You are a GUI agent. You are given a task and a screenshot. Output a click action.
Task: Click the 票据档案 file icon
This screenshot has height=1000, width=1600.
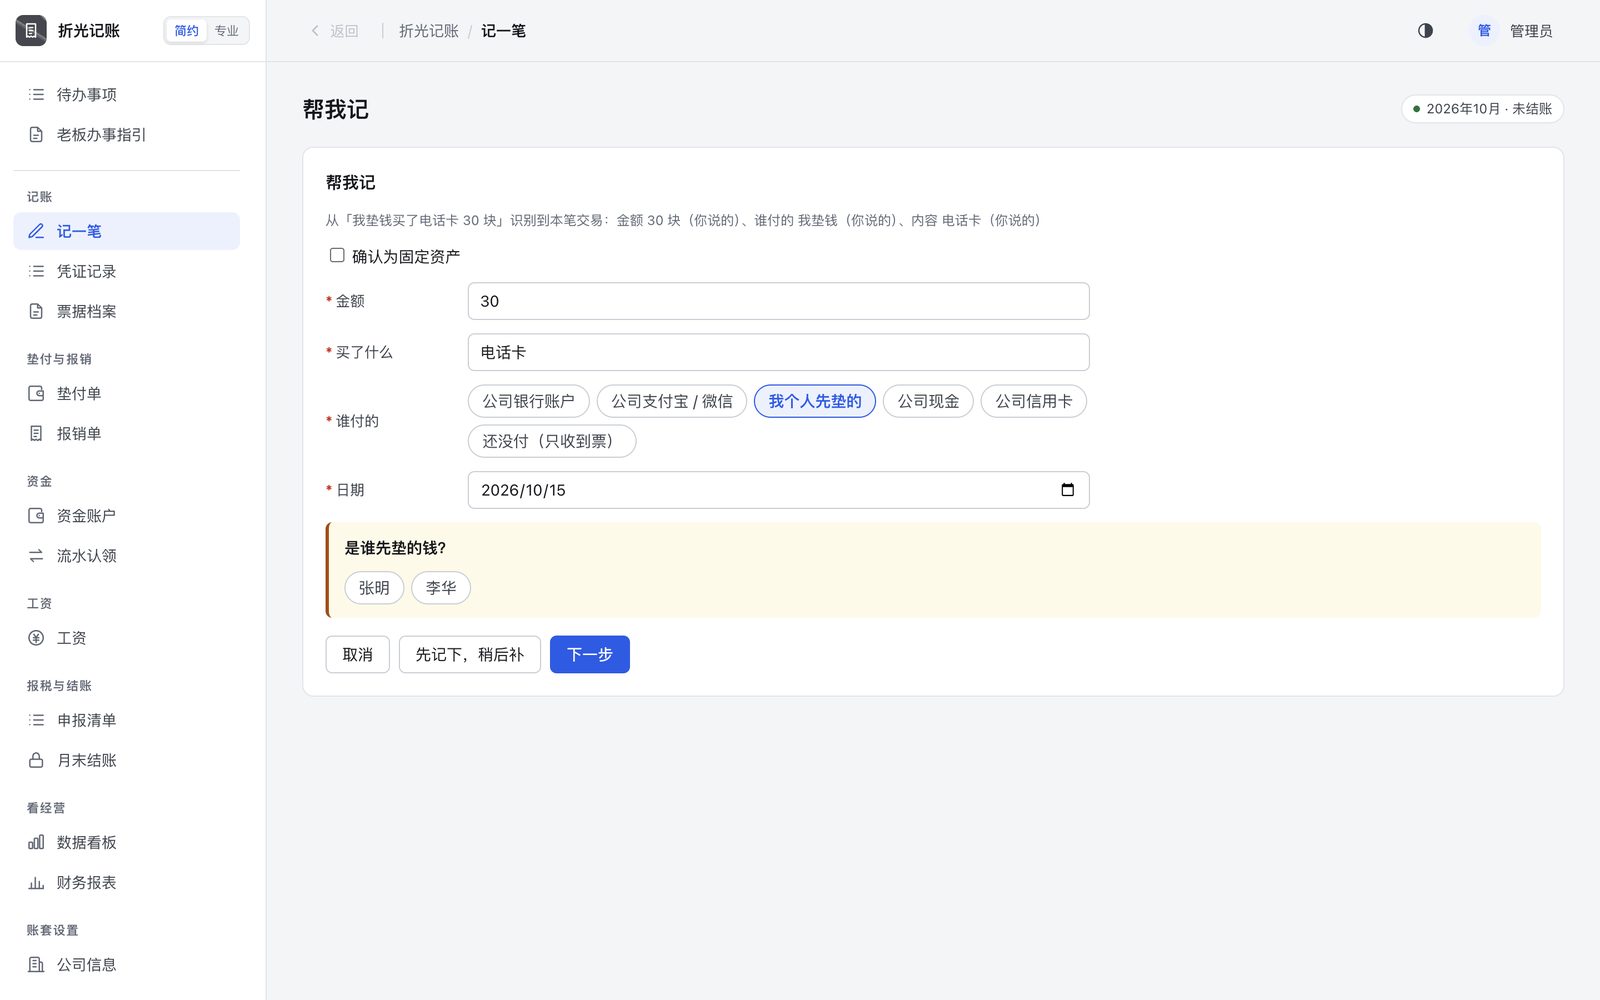(x=36, y=311)
